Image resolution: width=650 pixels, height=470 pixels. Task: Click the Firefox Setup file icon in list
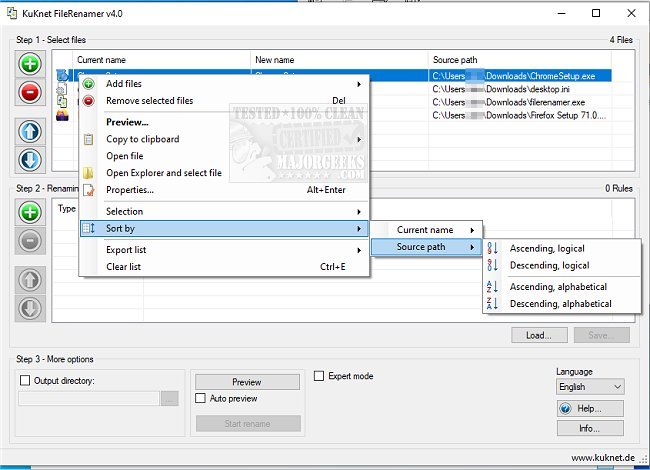click(x=62, y=115)
